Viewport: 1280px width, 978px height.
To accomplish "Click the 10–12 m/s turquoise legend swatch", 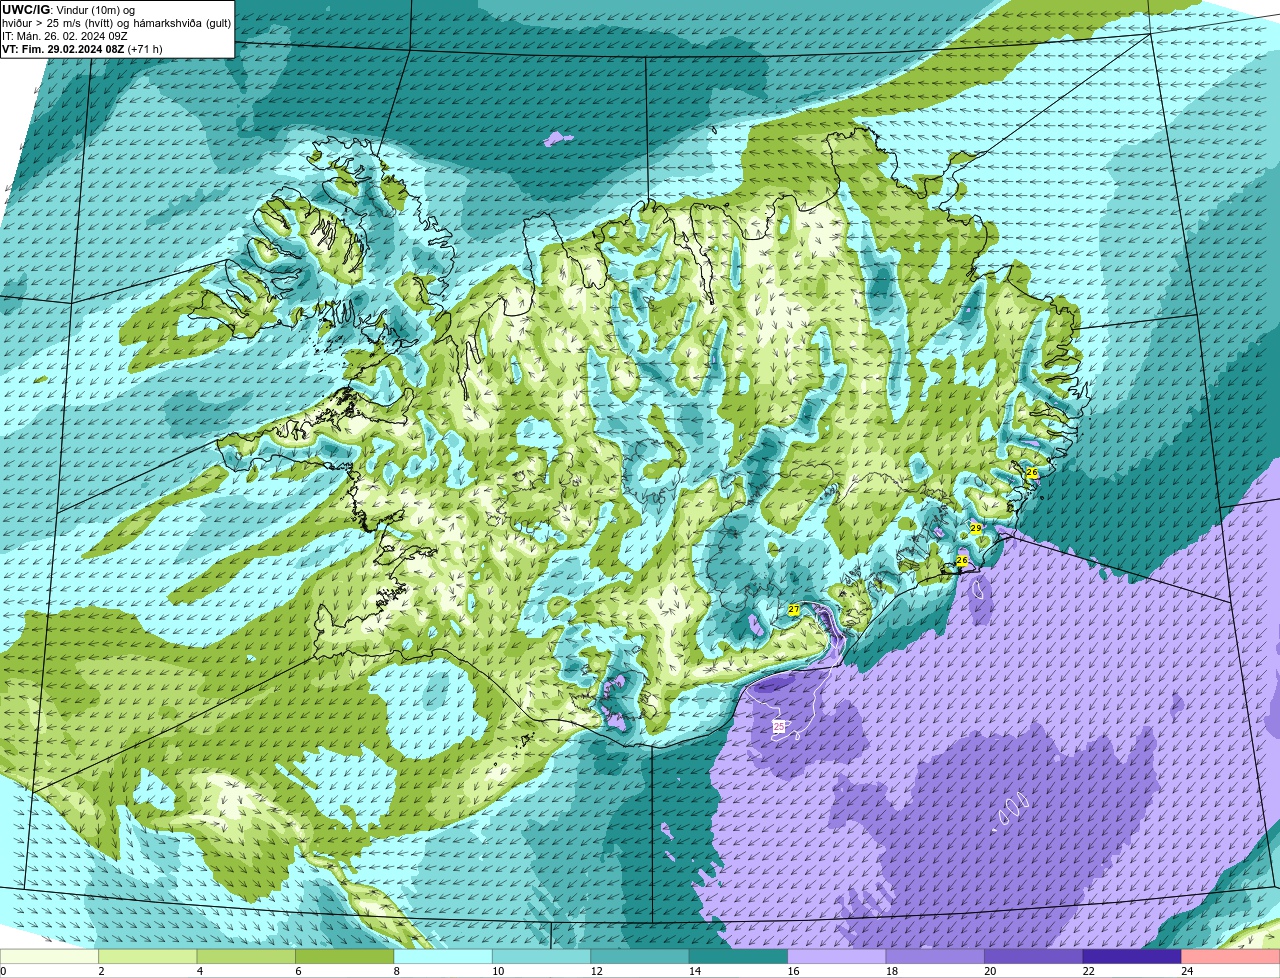I will pyautogui.click(x=542, y=957).
